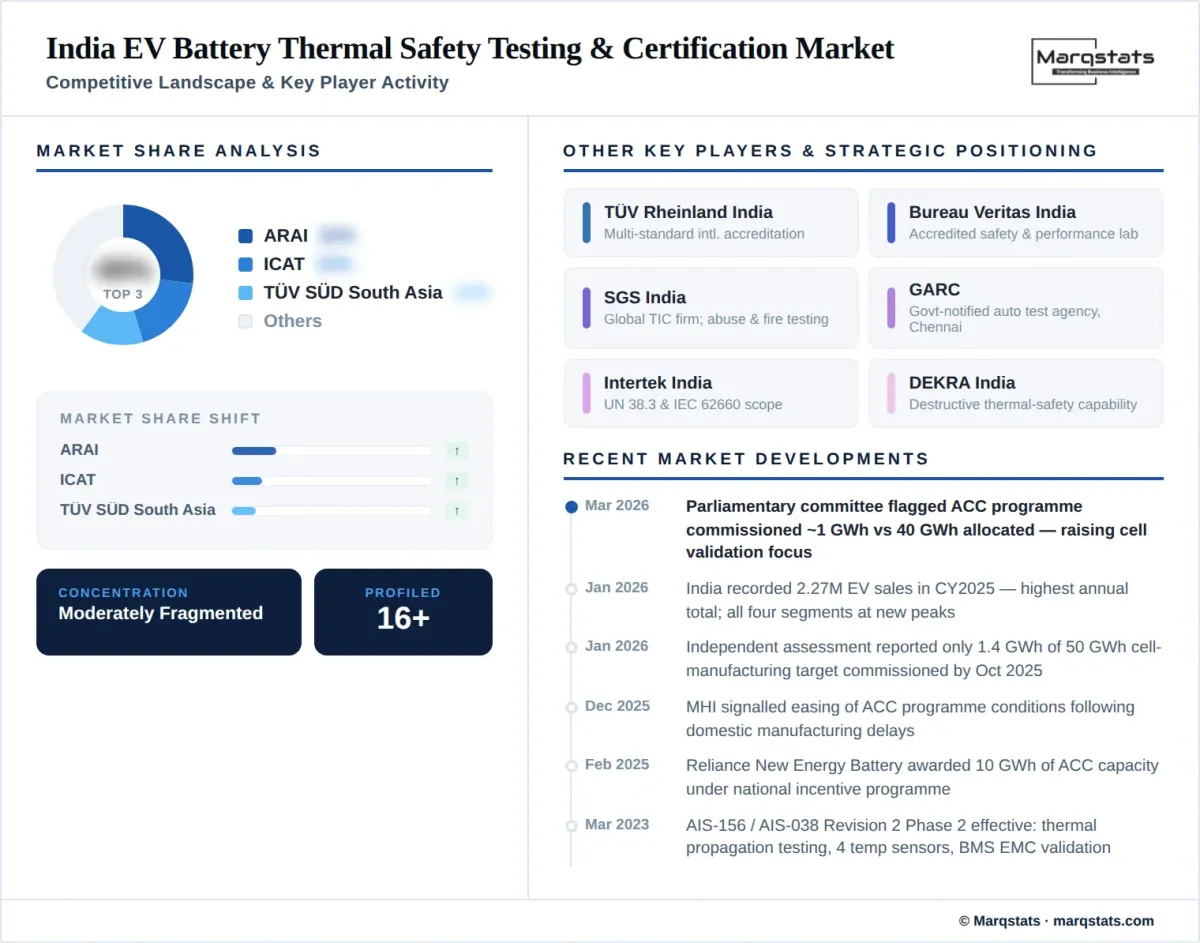Select the Dec 2025 timeline marker dot
The height and width of the screenshot is (943, 1200).
(571, 707)
